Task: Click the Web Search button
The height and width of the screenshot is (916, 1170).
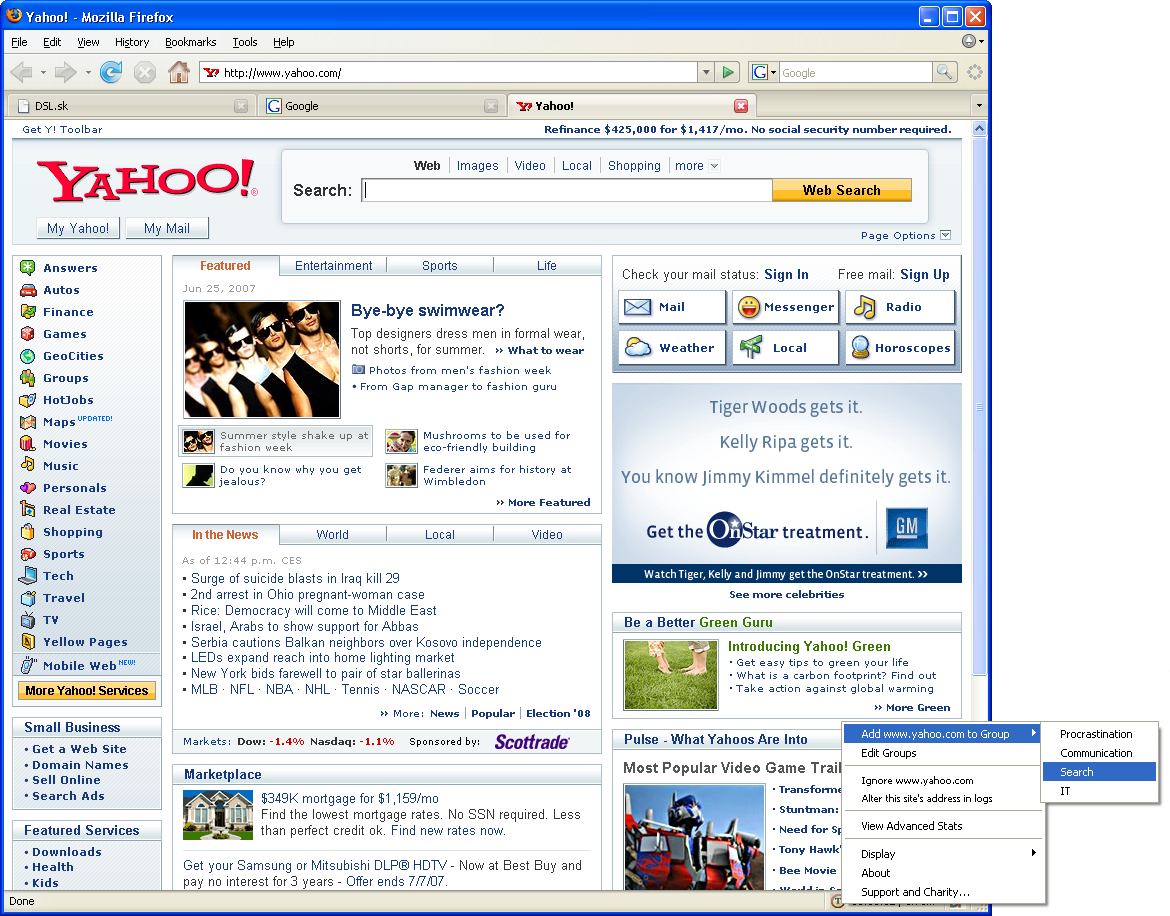Action: (842, 190)
